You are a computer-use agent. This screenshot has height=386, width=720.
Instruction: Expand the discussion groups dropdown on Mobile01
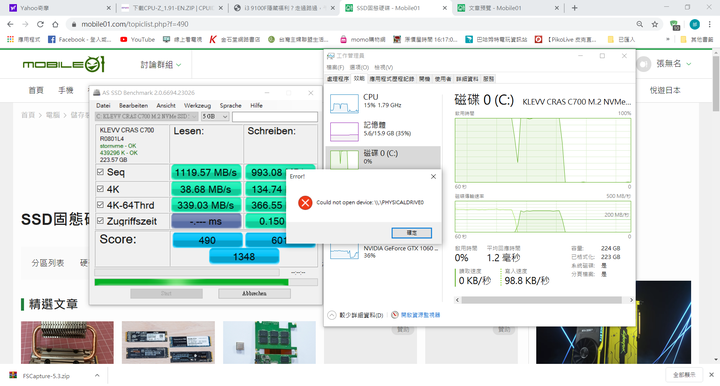tap(161, 65)
